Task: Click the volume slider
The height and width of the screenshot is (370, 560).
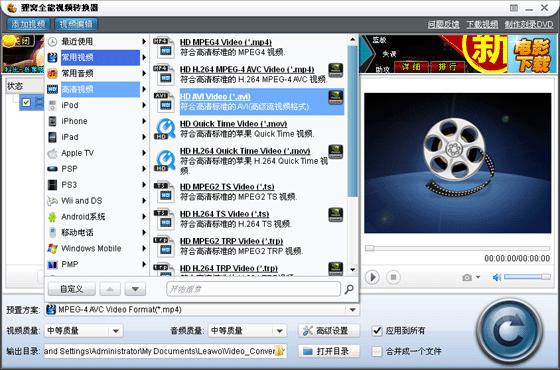Action: pyautogui.click(x=527, y=277)
